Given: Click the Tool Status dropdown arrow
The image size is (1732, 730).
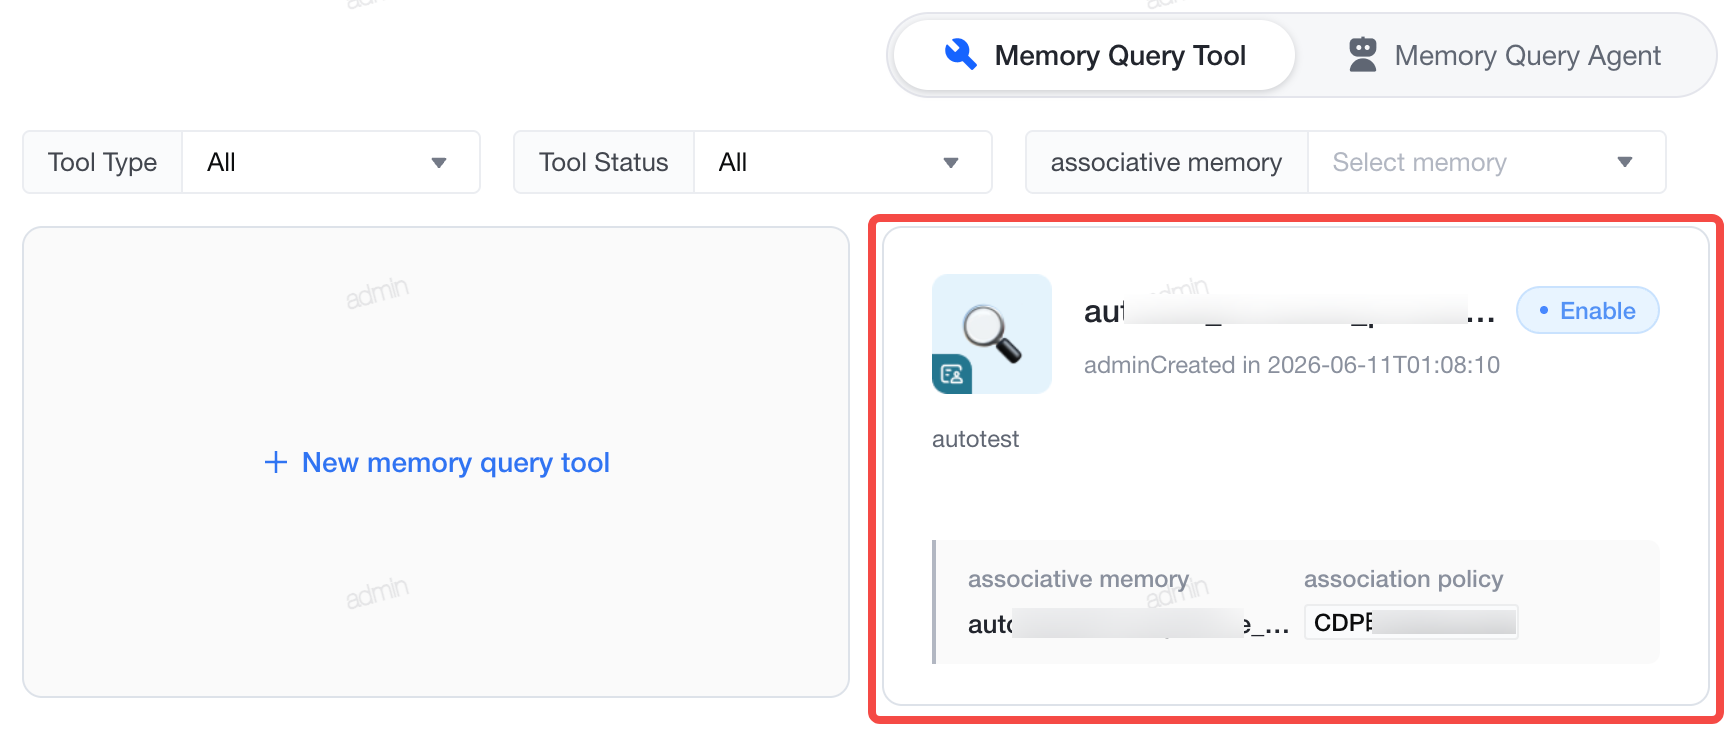Looking at the screenshot, I should [x=950, y=163].
